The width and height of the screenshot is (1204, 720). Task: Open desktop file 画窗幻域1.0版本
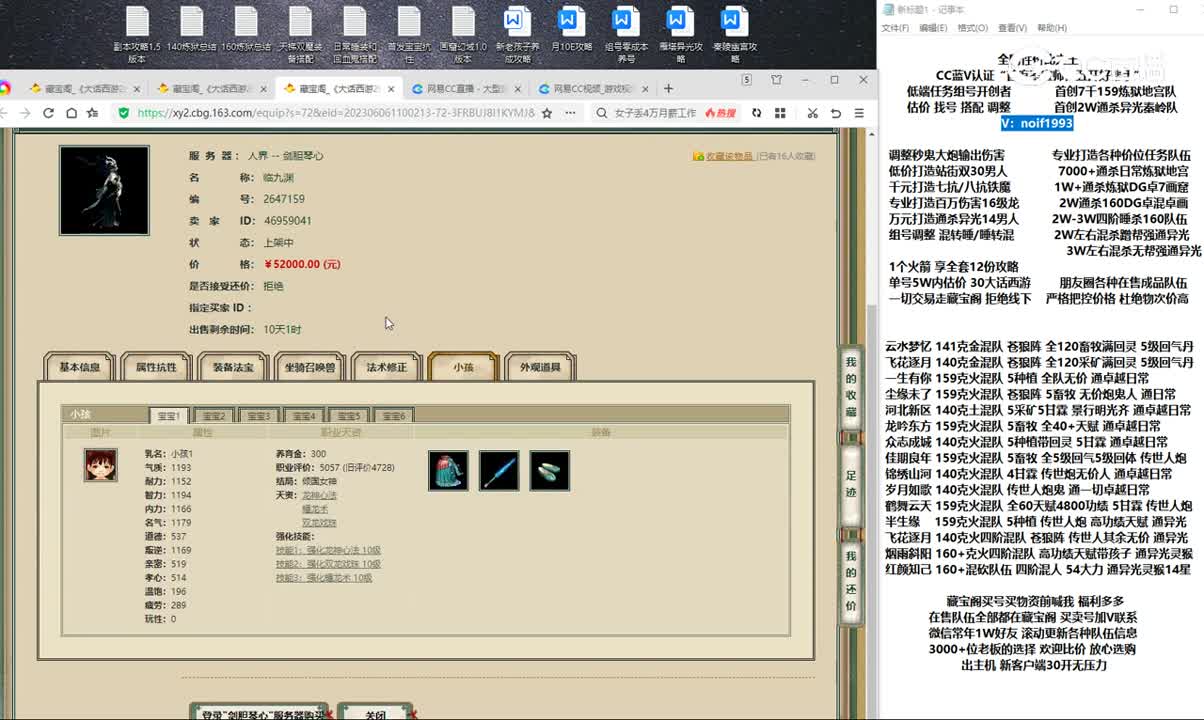click(x=463, y=35)
